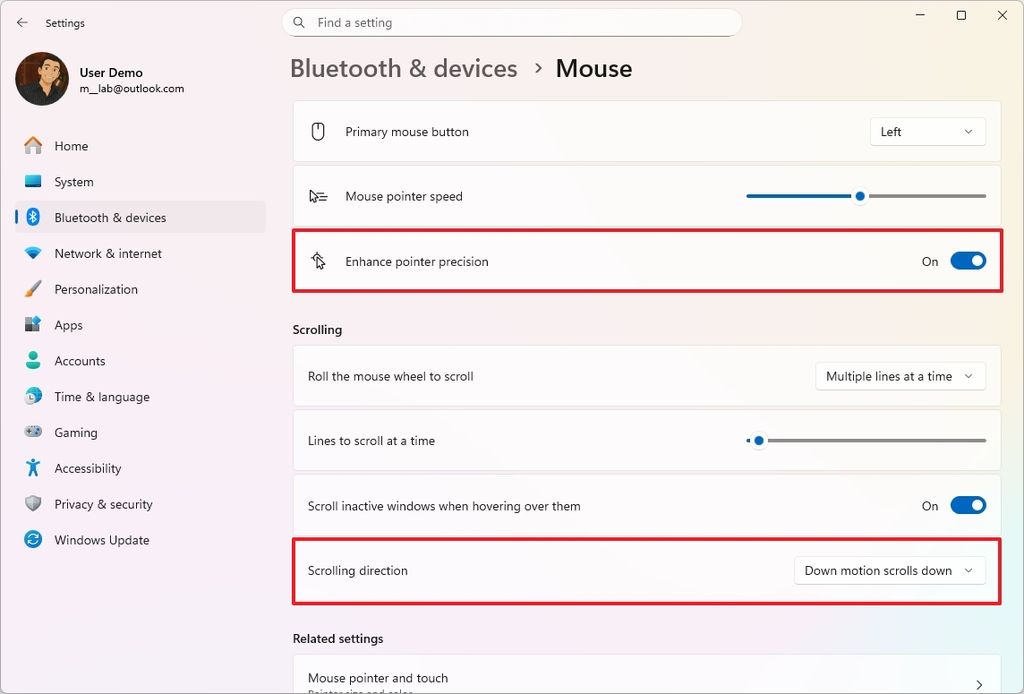Click the back arrow in Settings
This screenshot has height=694, width=1024.
[x=22, y=22]
